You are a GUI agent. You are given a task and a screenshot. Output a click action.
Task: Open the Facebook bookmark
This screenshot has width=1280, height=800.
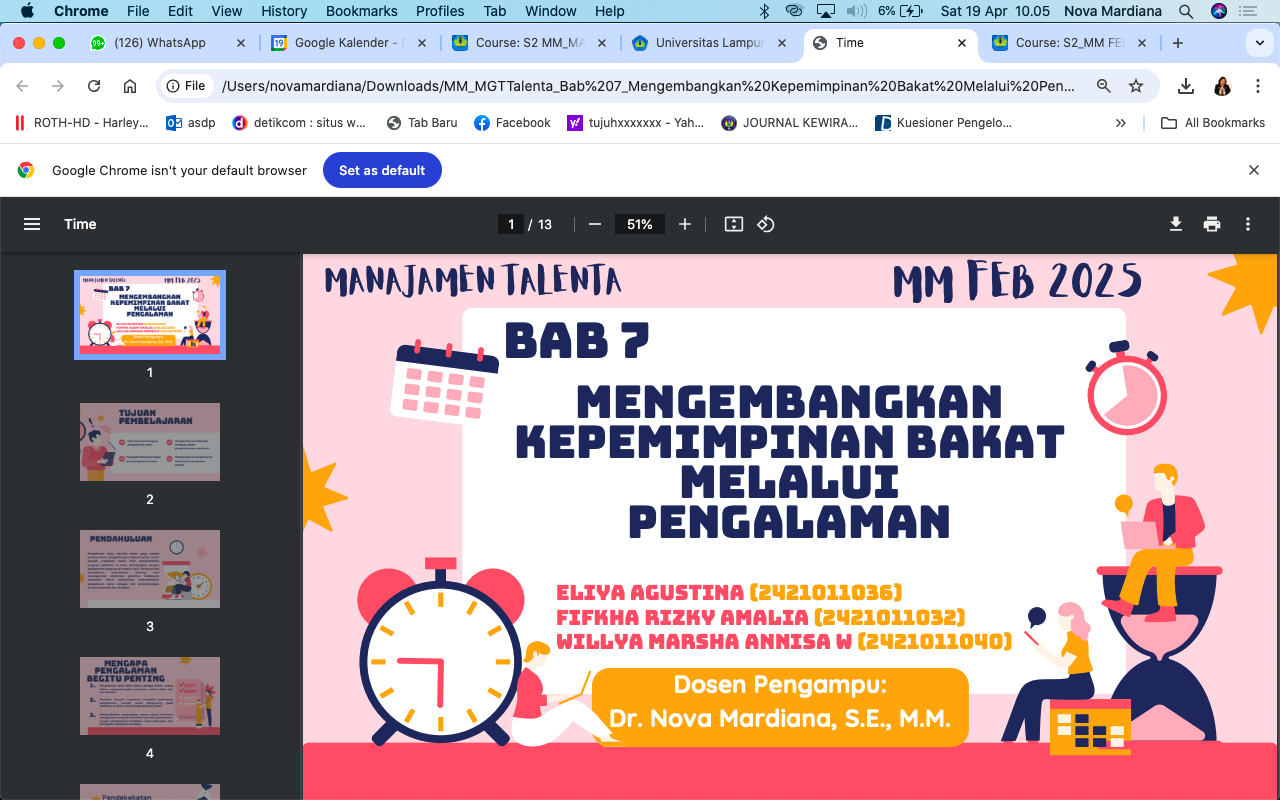coord(512,123)
